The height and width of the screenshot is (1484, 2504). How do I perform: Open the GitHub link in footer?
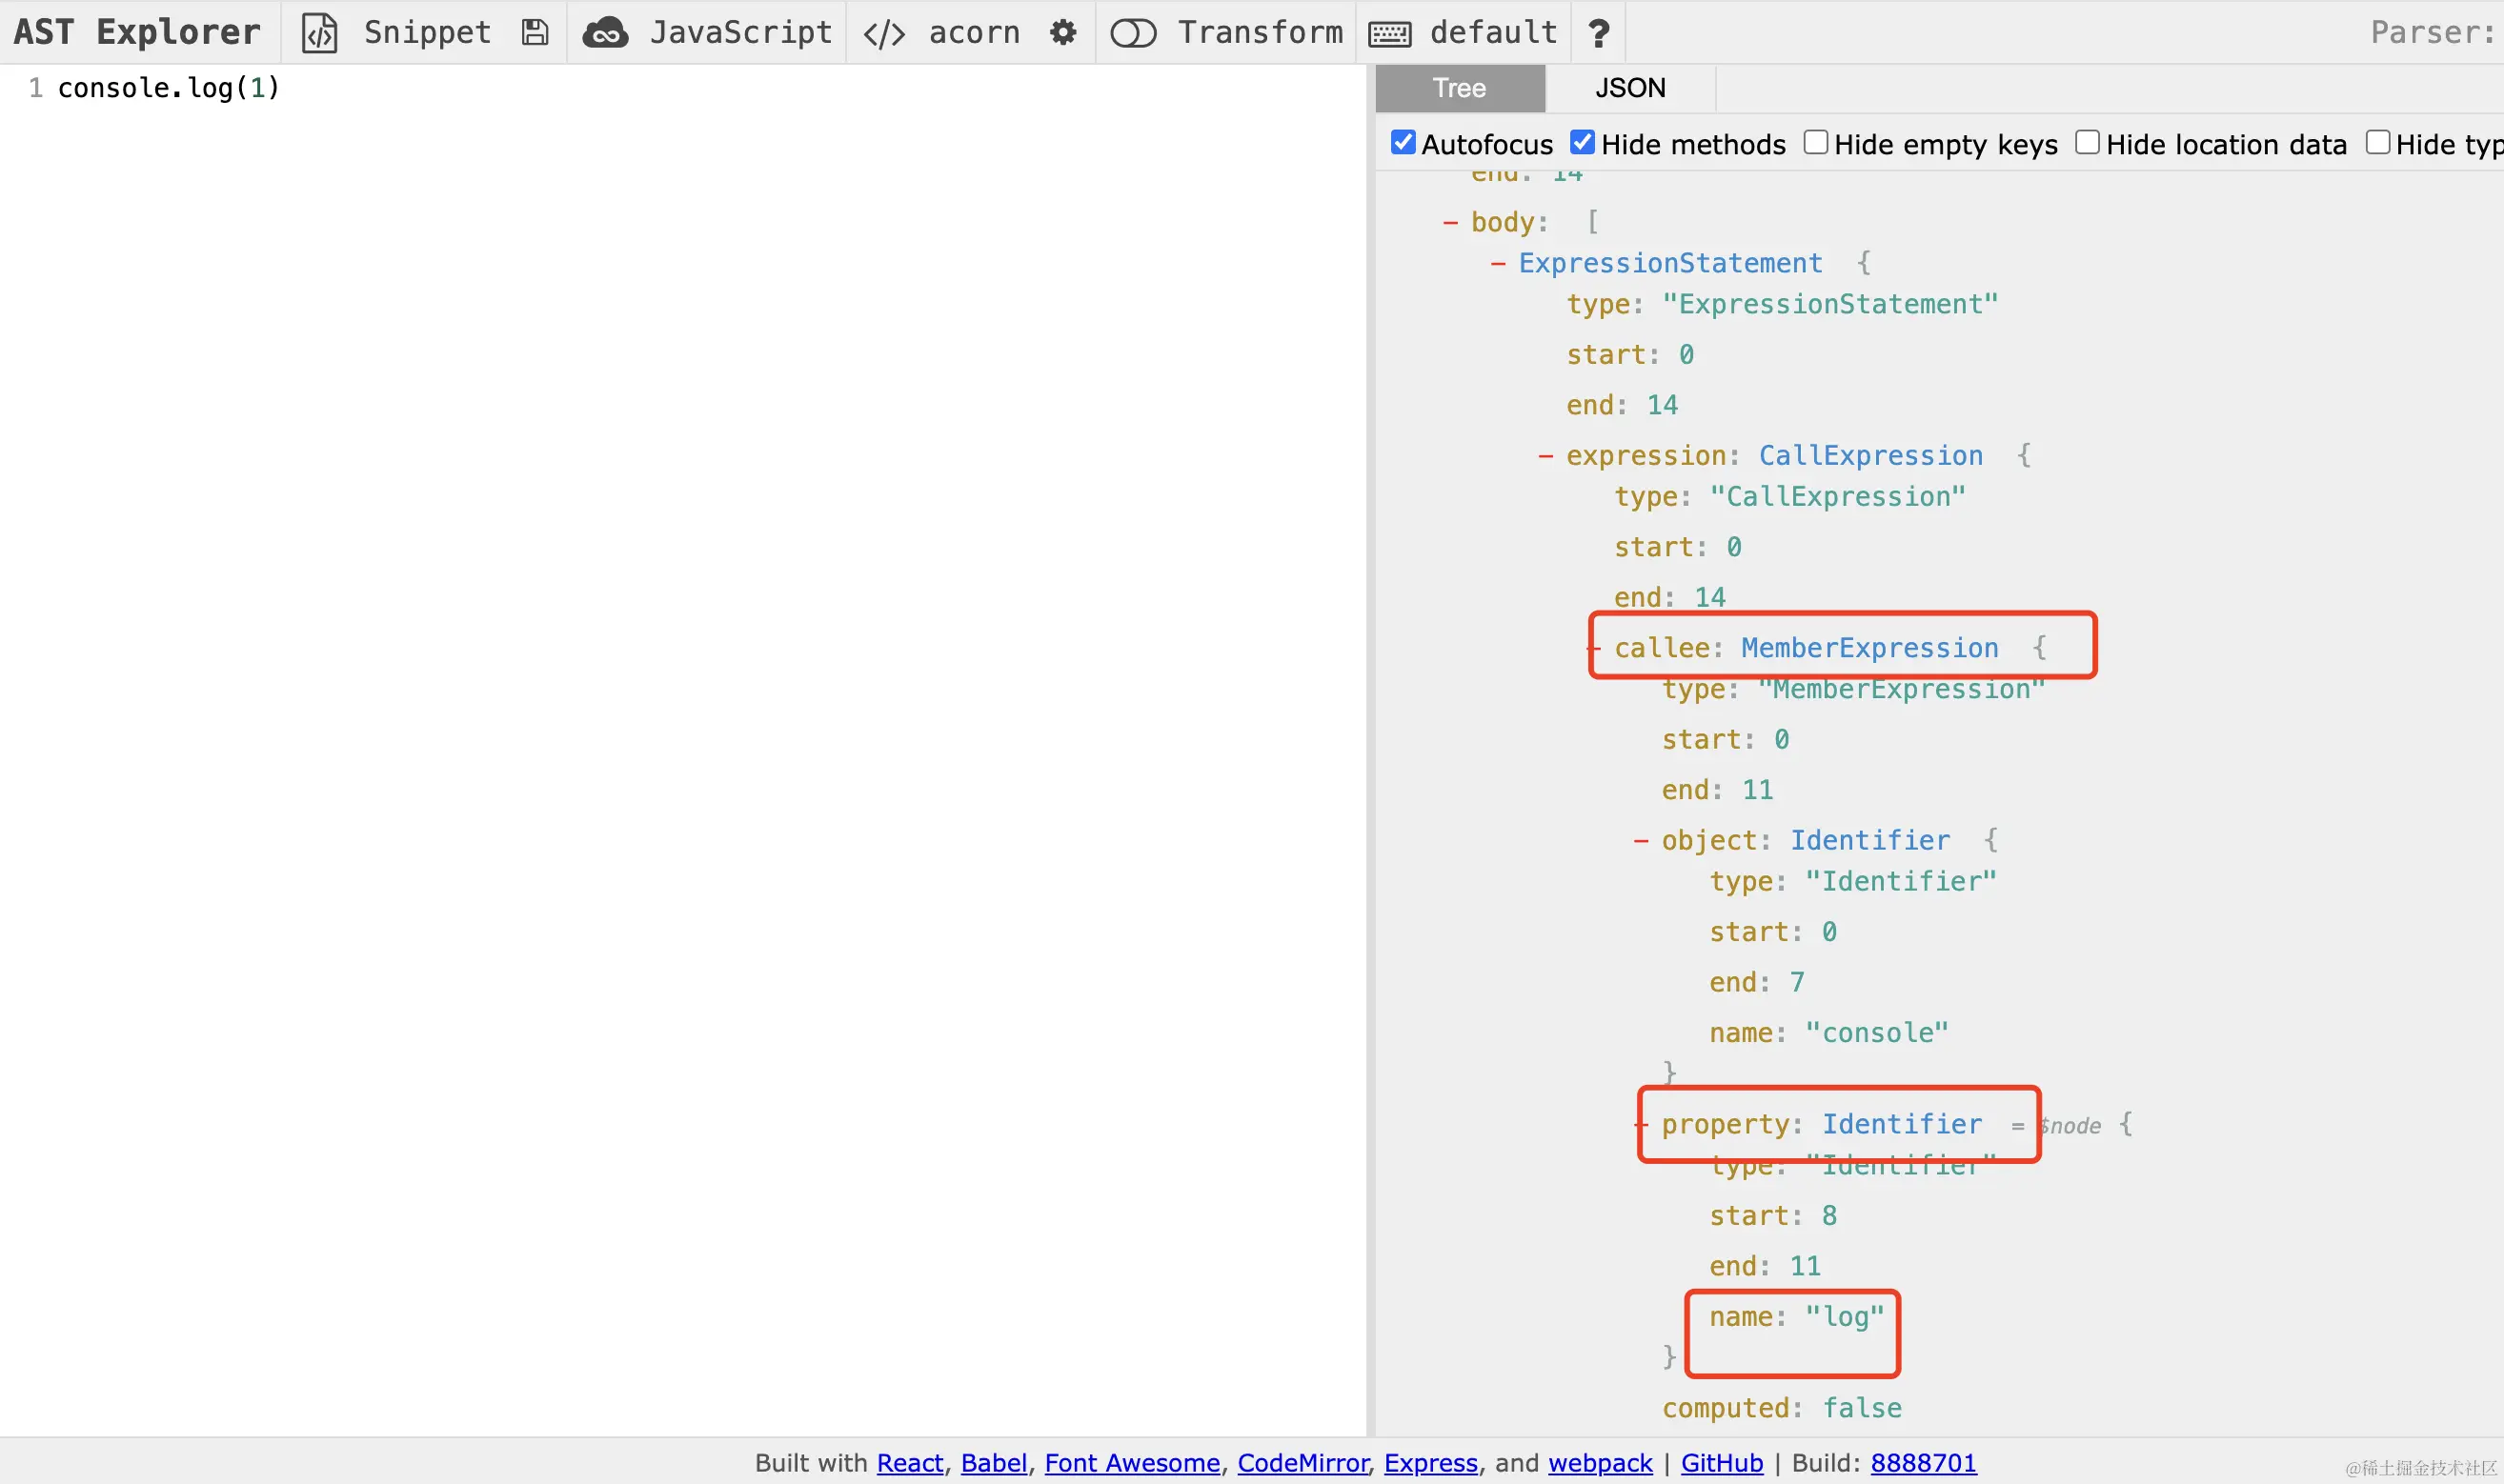[1721, 1463]
